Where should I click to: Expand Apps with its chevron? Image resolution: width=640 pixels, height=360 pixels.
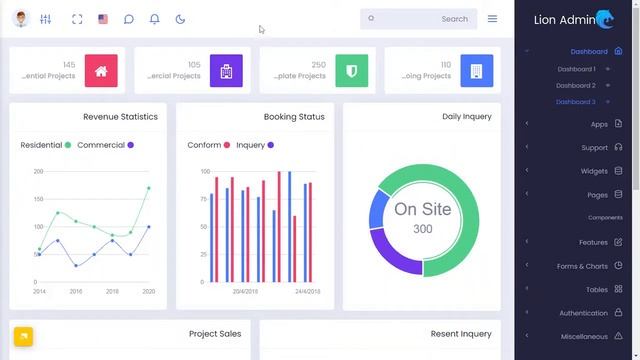(x=527, y=123)
